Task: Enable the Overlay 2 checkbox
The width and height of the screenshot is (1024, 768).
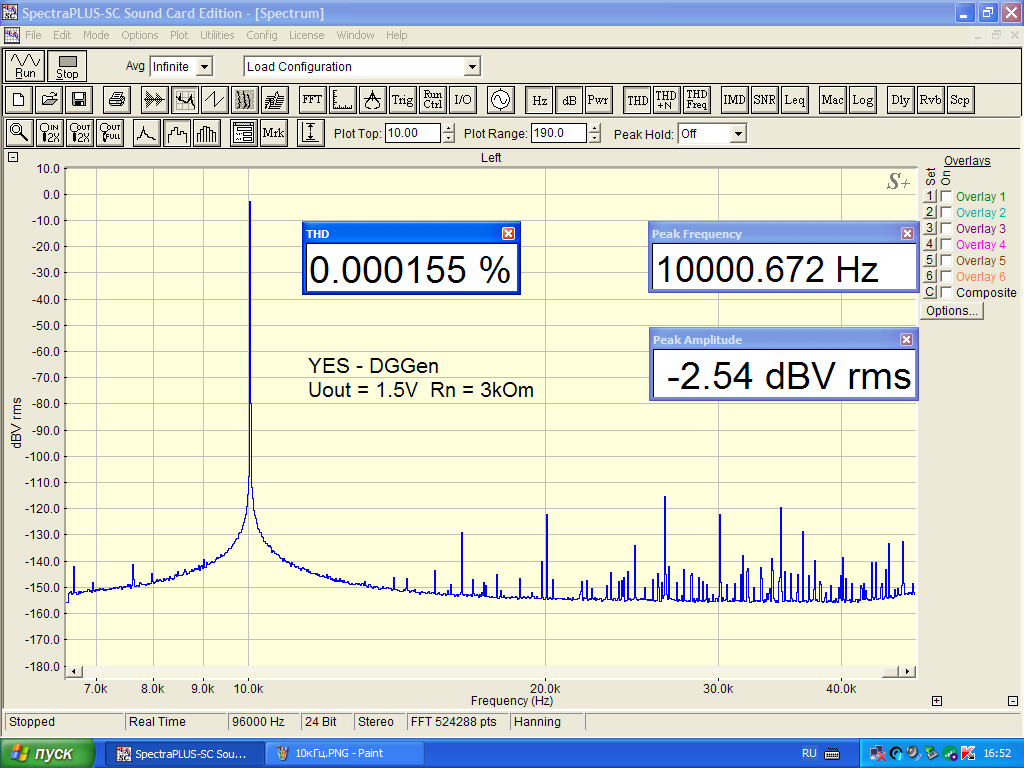Action: [x=946, y=212]
